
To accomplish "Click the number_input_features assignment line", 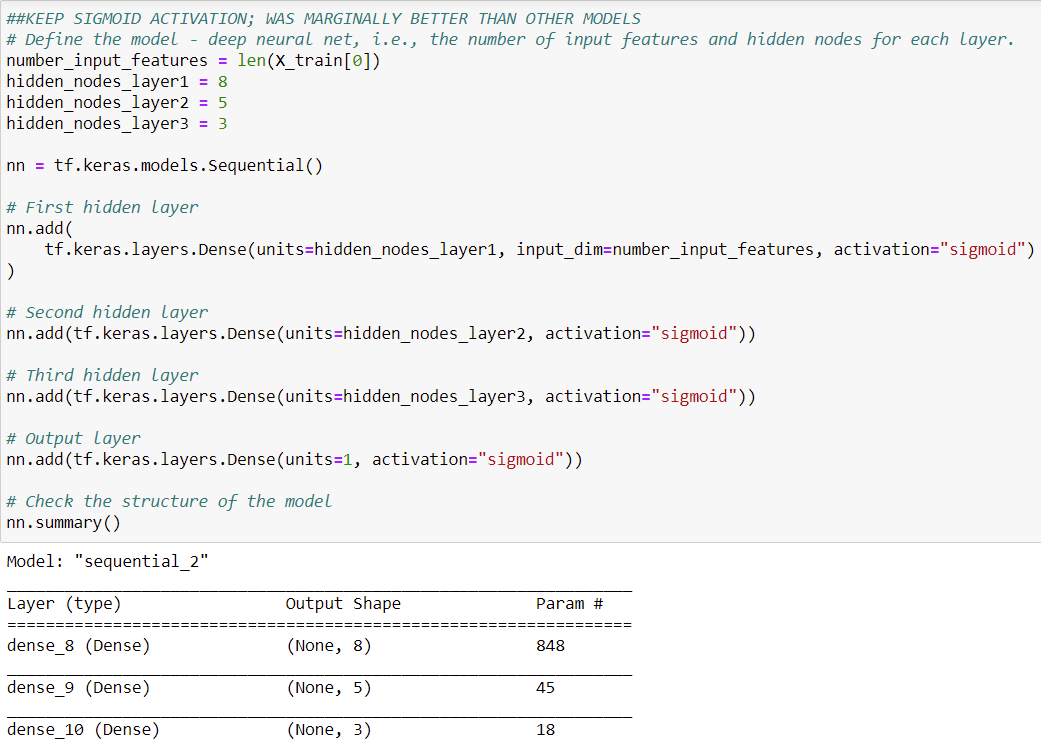I will pyautogui.click(x=193, y=61).
